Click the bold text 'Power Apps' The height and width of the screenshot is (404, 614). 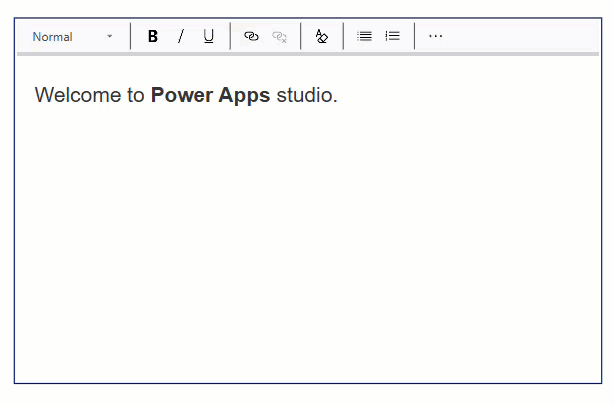210,95
